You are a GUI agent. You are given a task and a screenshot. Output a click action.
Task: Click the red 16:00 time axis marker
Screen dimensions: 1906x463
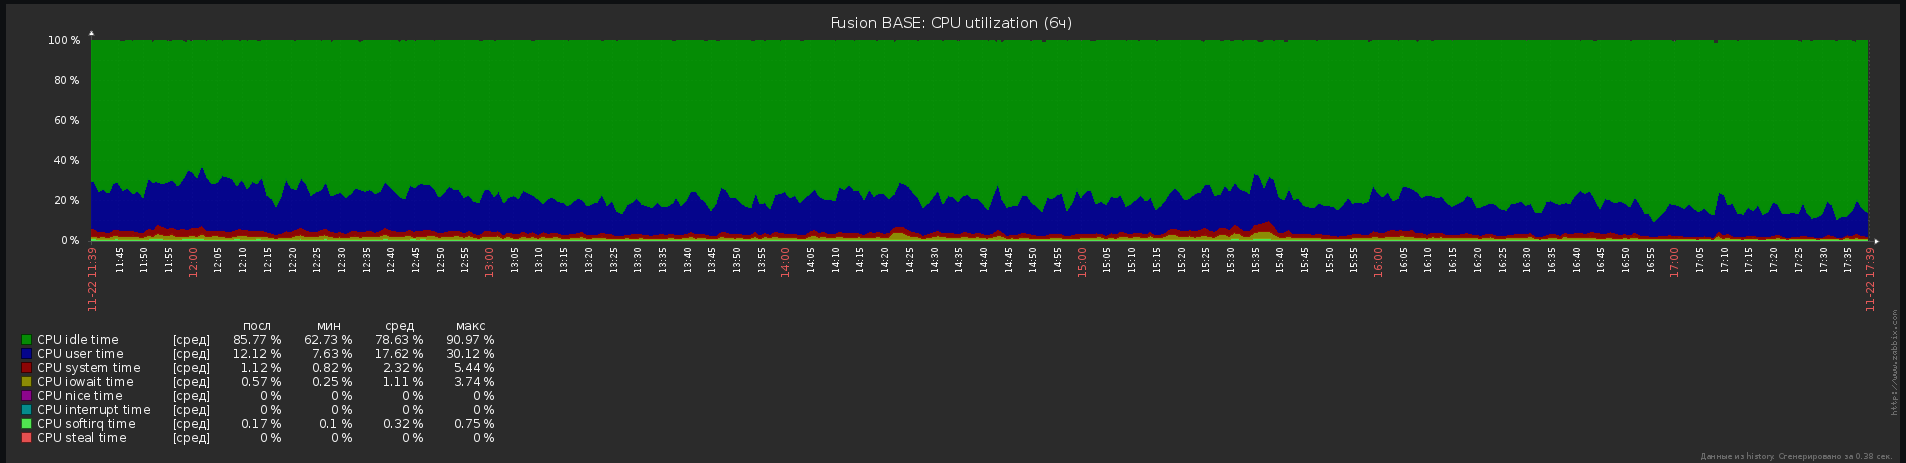(x=1377, y=262)
